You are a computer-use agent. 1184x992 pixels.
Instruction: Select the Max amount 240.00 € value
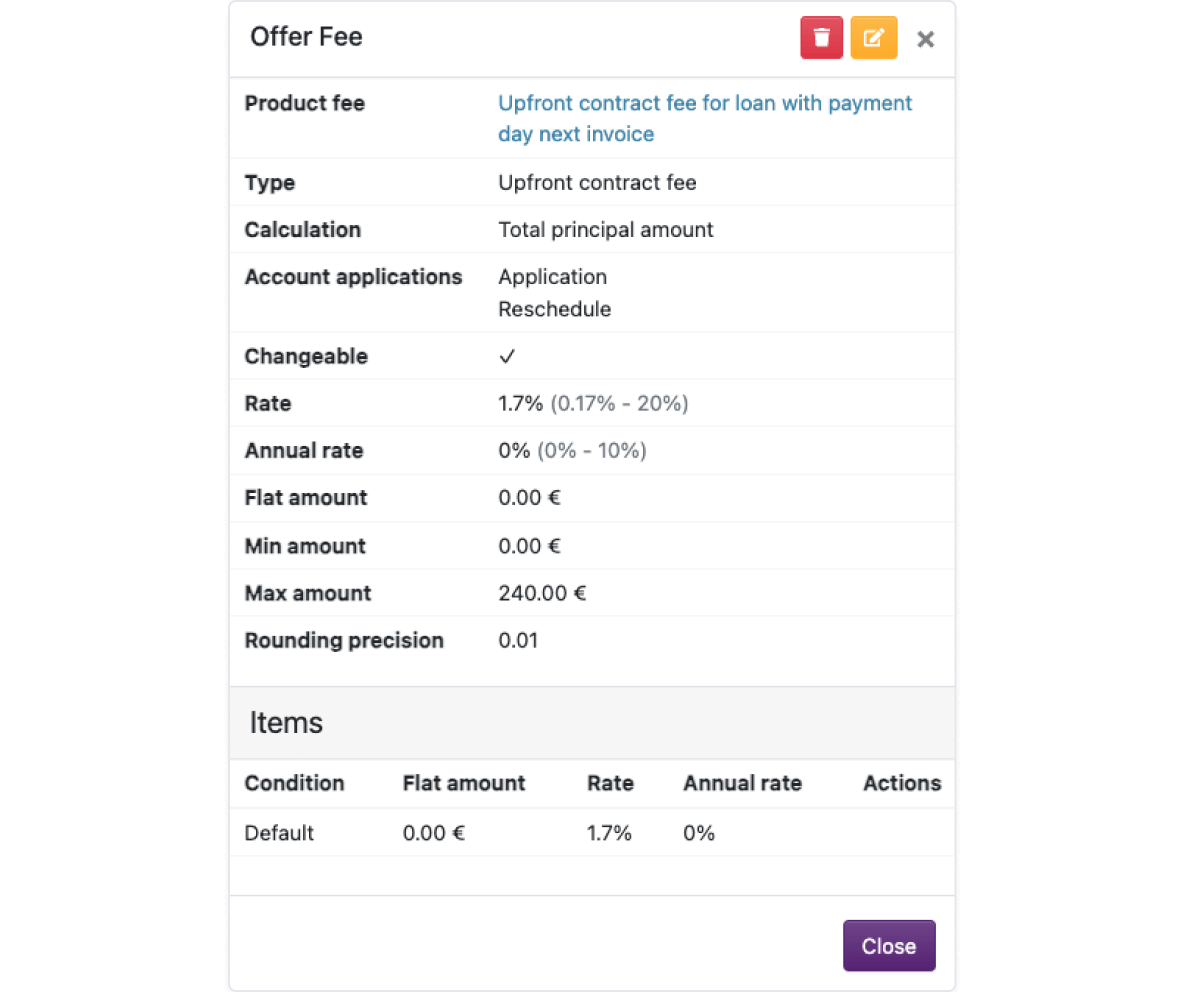click(x=542, y=593)
